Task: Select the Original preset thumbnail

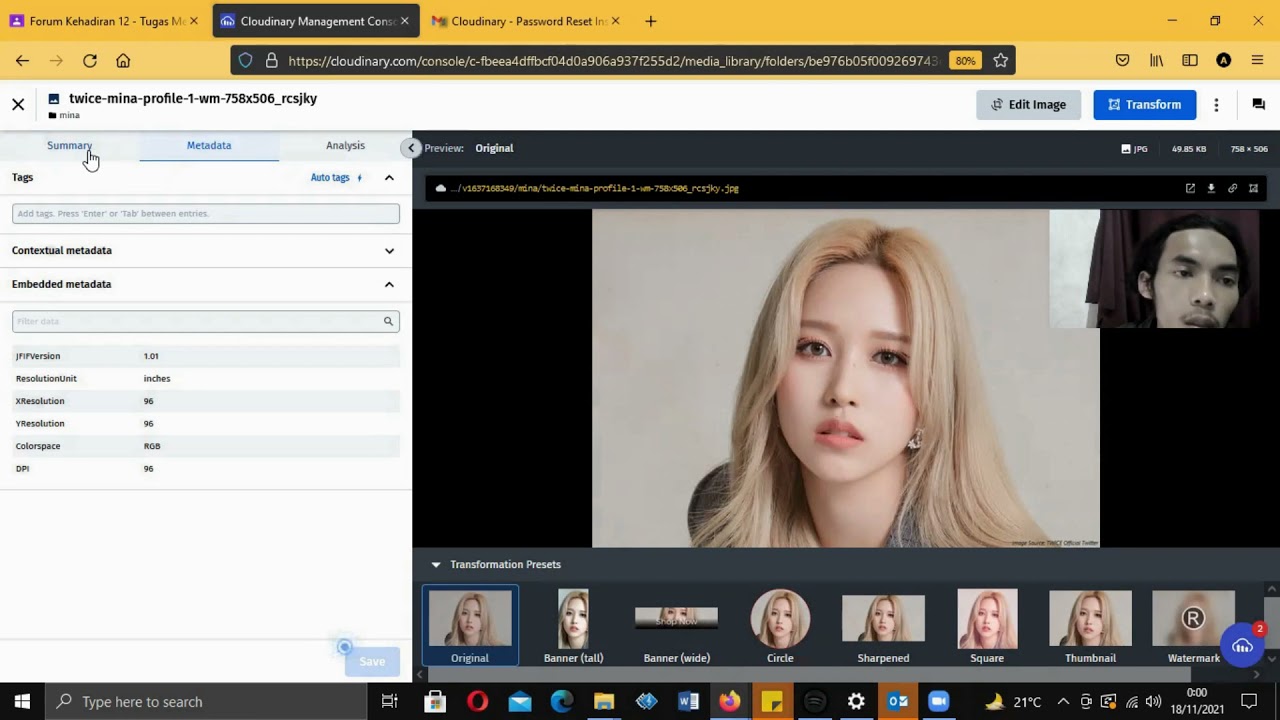Action: pos(470,626)
